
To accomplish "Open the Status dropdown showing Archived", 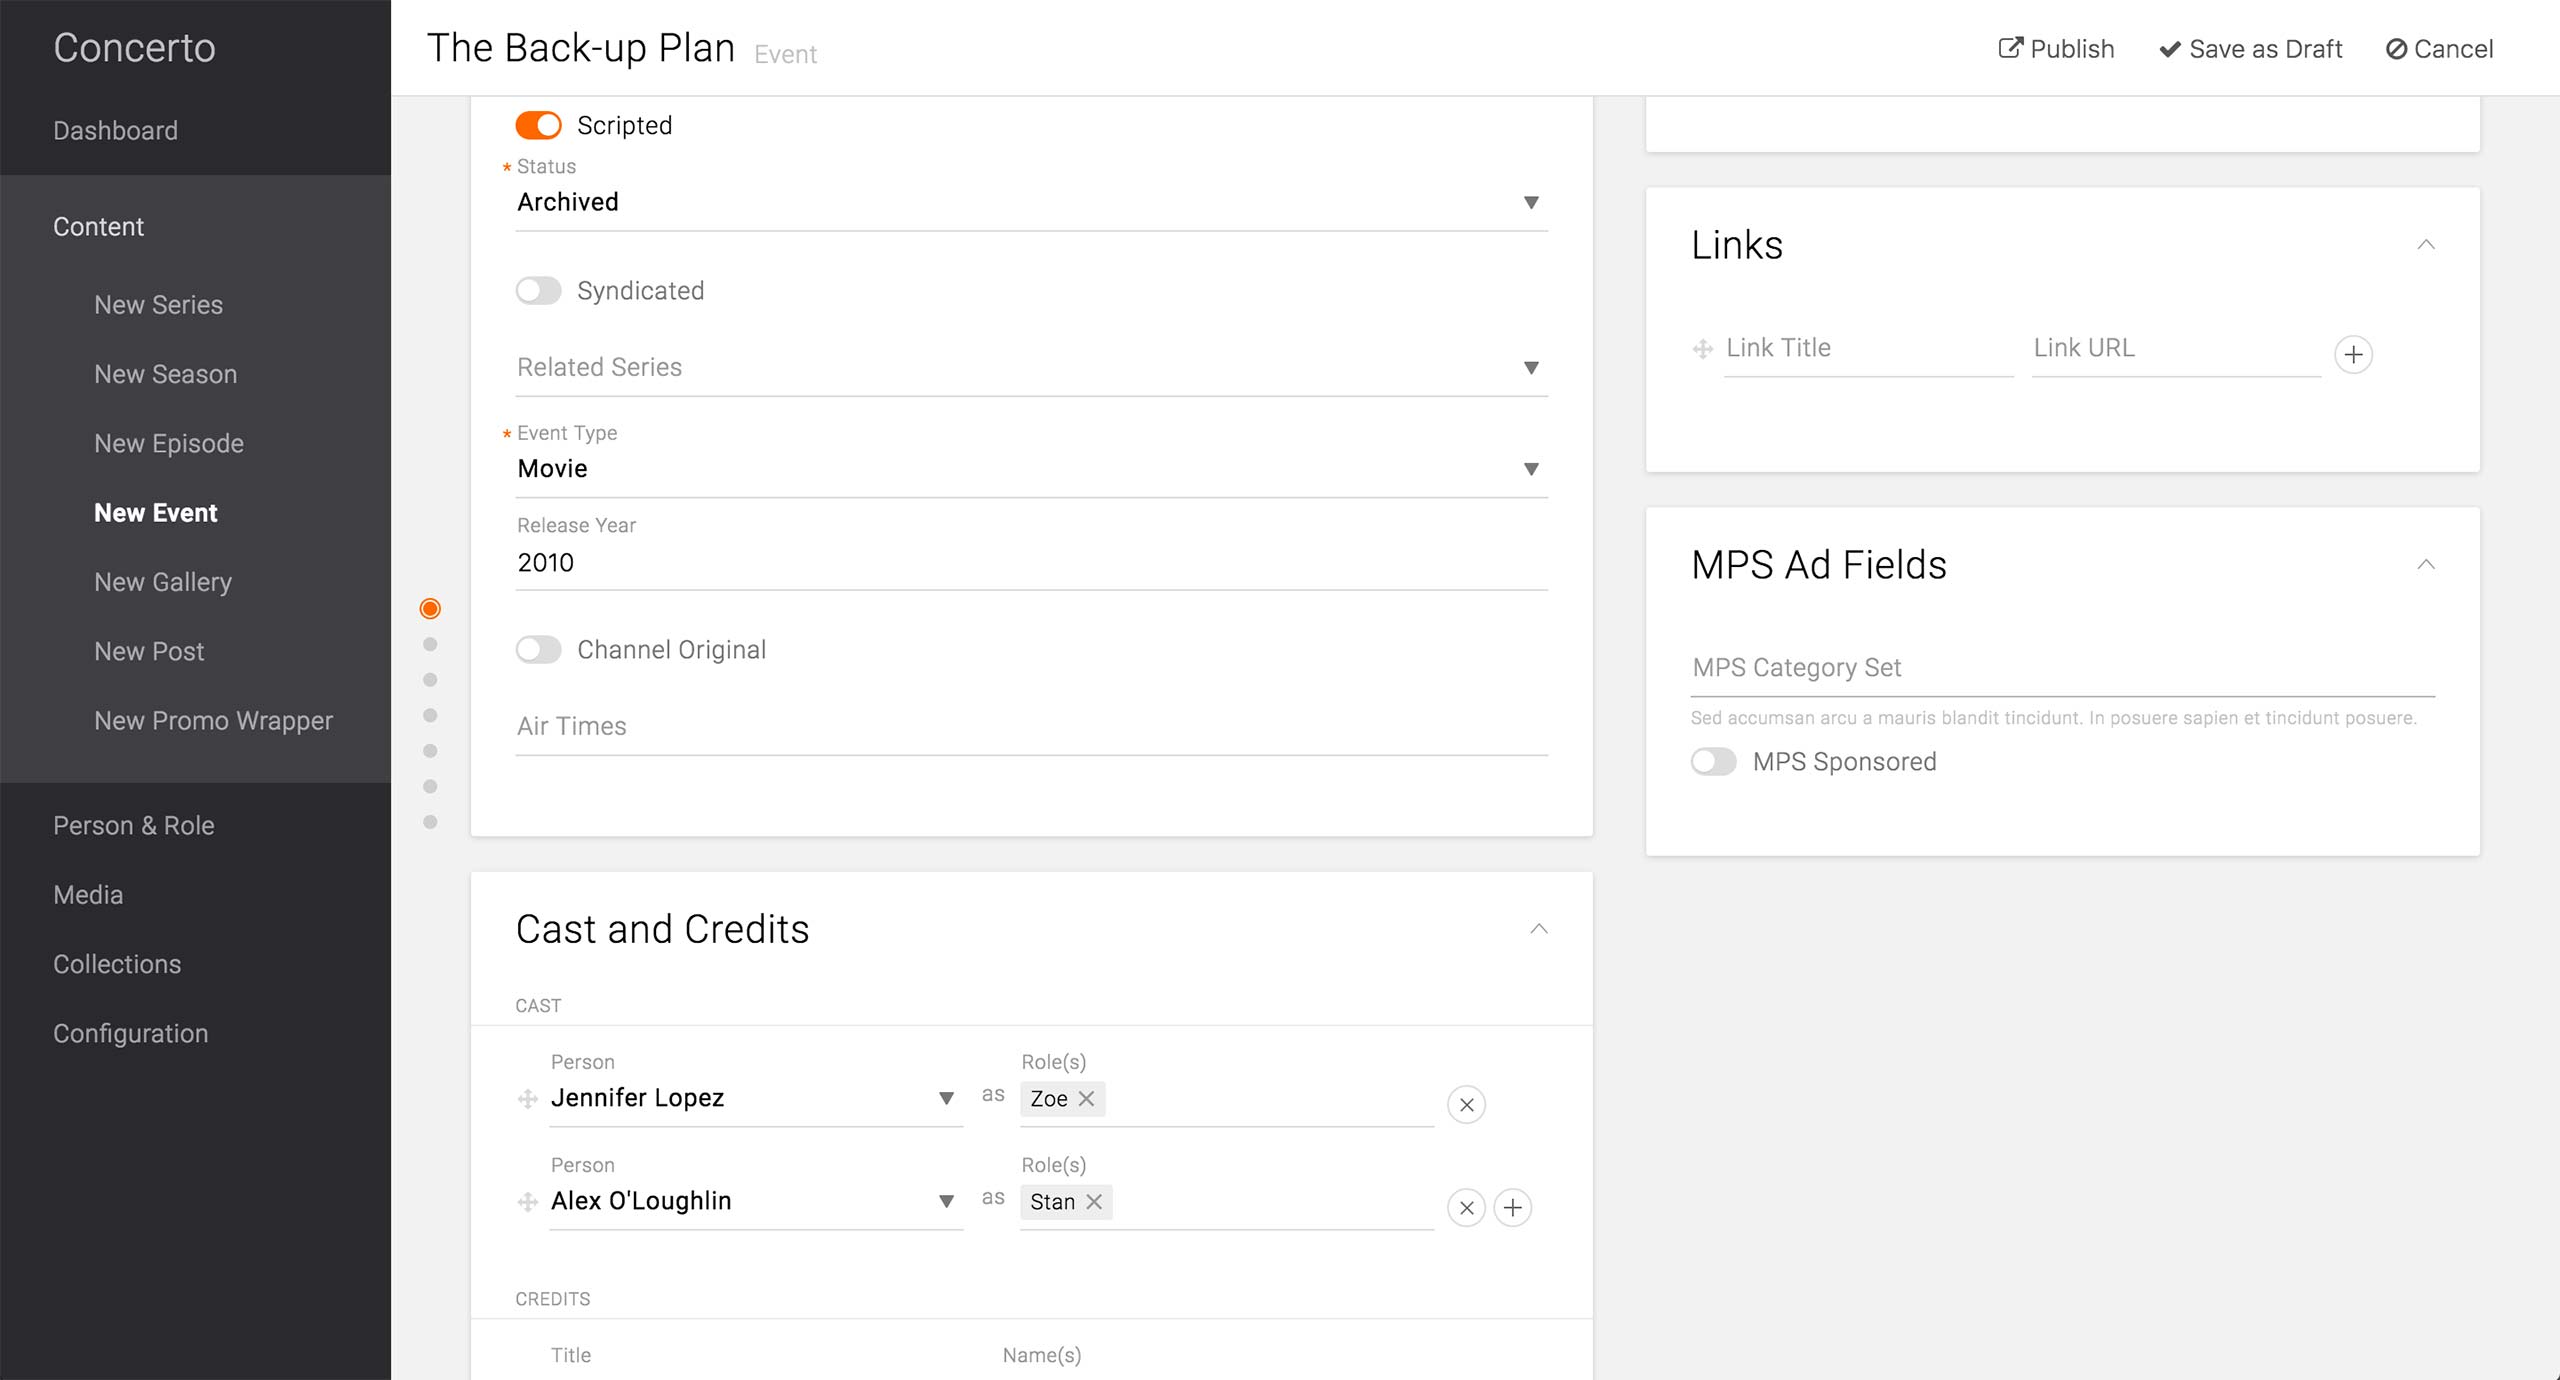I will (x=1030, y=202).
